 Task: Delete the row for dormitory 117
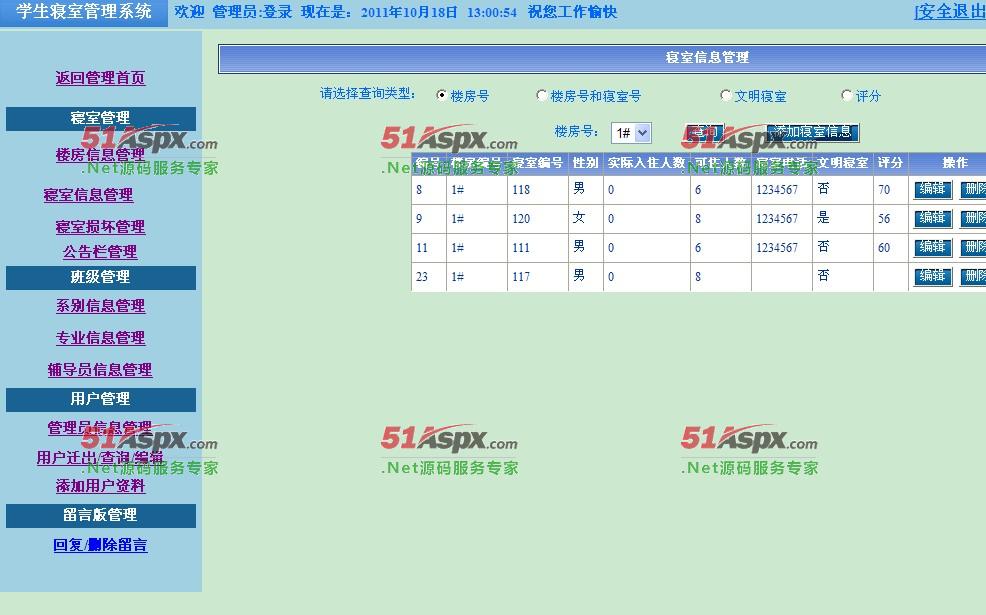[x=973, y=276]
